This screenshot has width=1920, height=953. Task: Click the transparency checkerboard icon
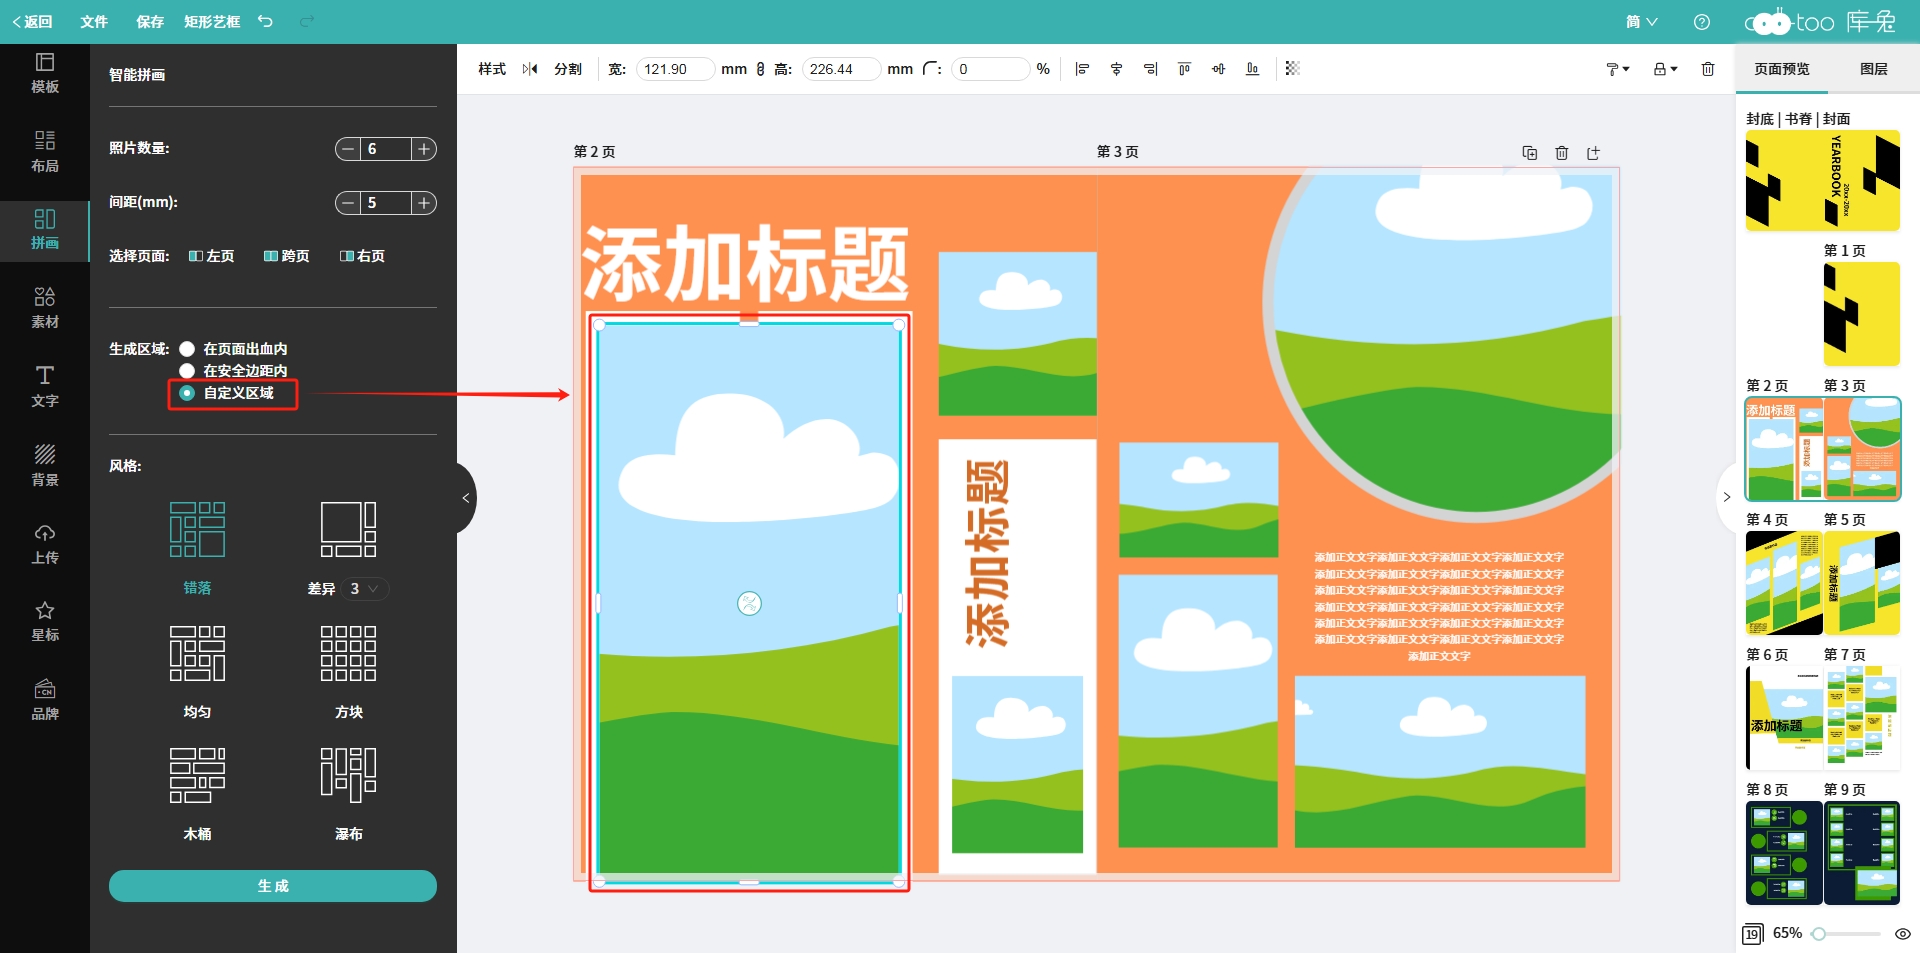(1292, 69)
